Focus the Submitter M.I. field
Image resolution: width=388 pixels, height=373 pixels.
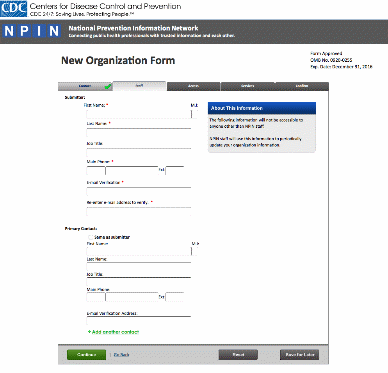(x=195, y=114)
